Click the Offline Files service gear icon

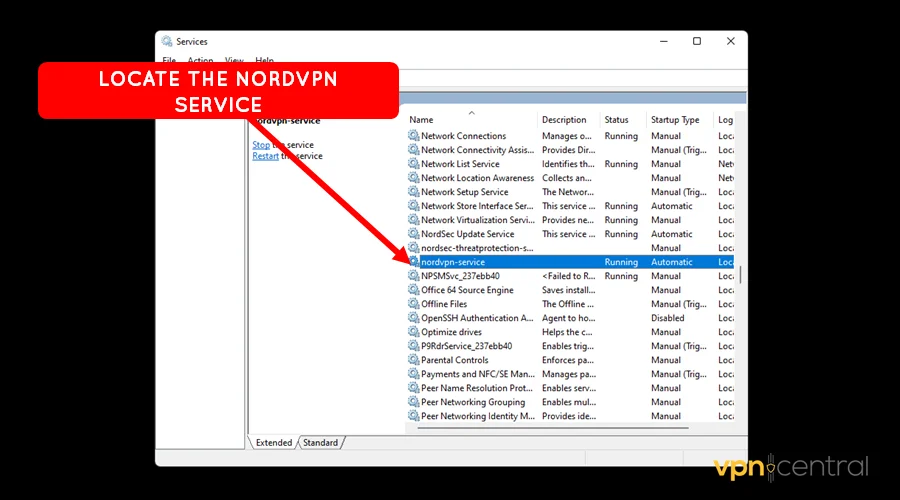[x=413, y=304]
